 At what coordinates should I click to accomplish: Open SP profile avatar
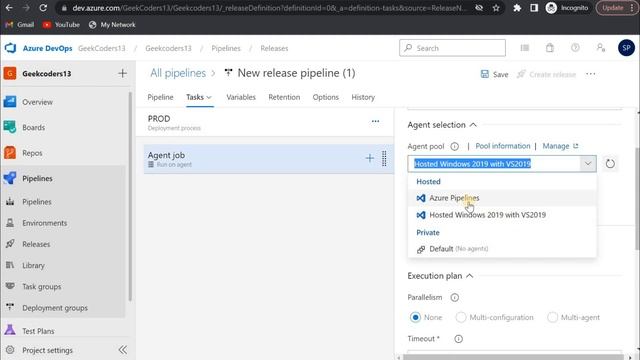(626, 48)
